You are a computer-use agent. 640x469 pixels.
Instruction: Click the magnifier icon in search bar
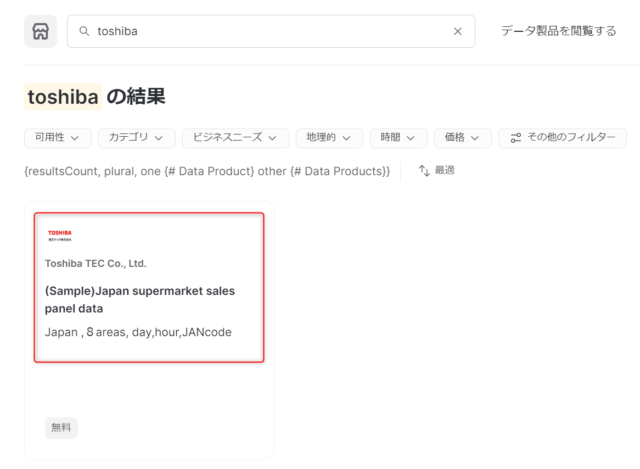(x=84, y=31)
